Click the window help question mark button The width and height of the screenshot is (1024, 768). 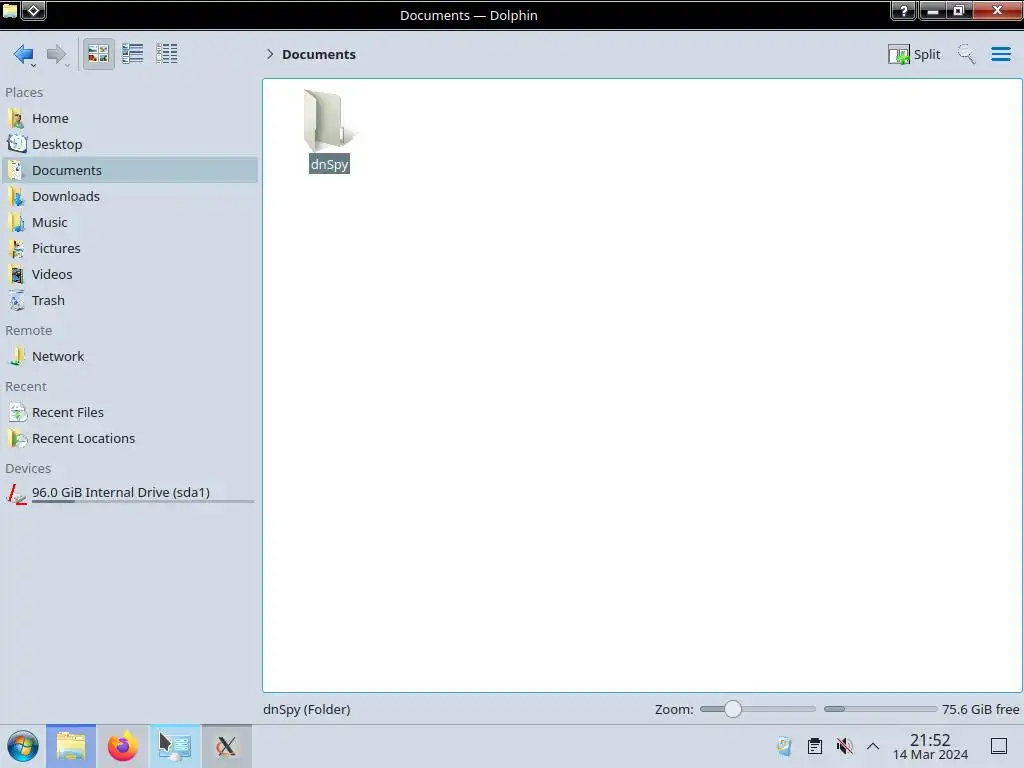903,10
